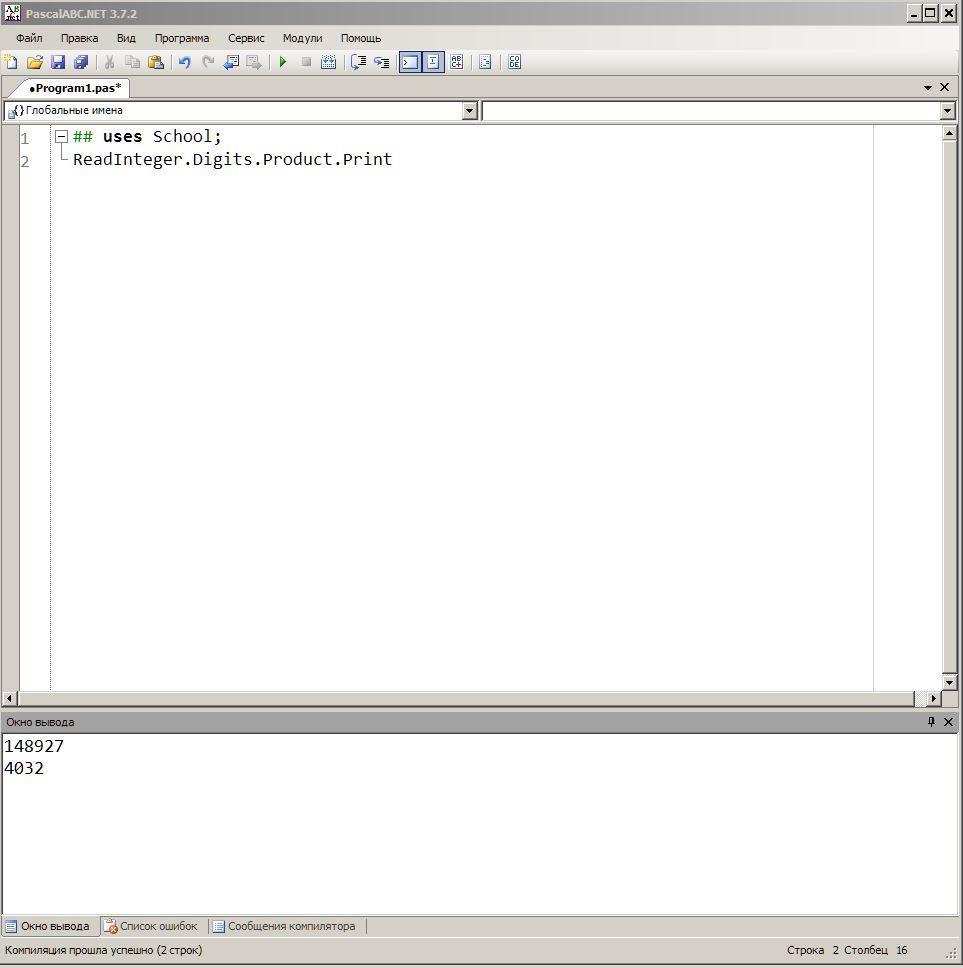Click the Save All icon

click(x=81, y=62)
